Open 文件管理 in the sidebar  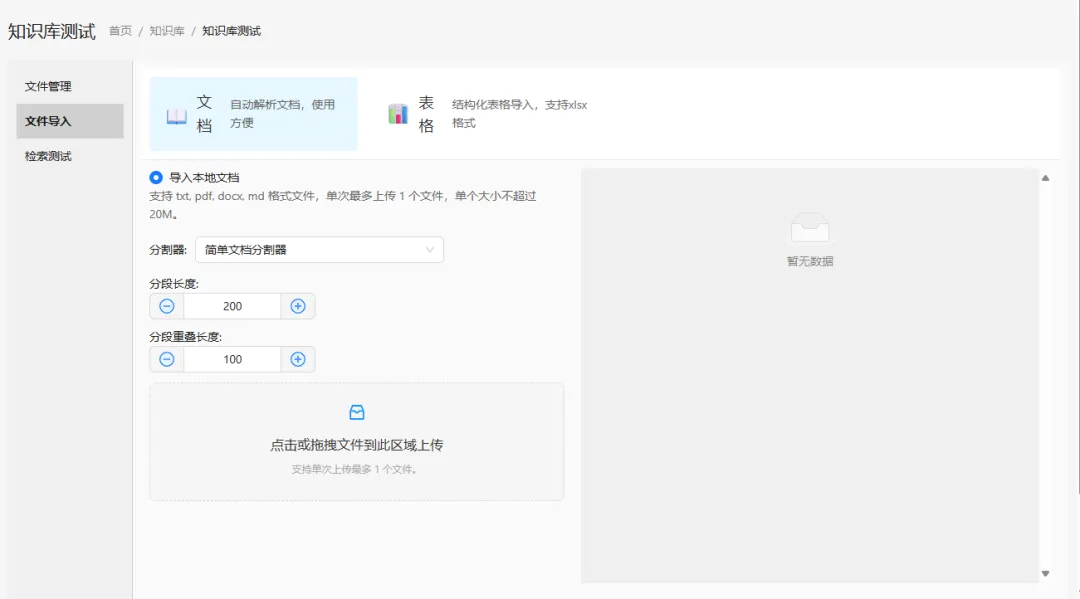click(48, 86)
